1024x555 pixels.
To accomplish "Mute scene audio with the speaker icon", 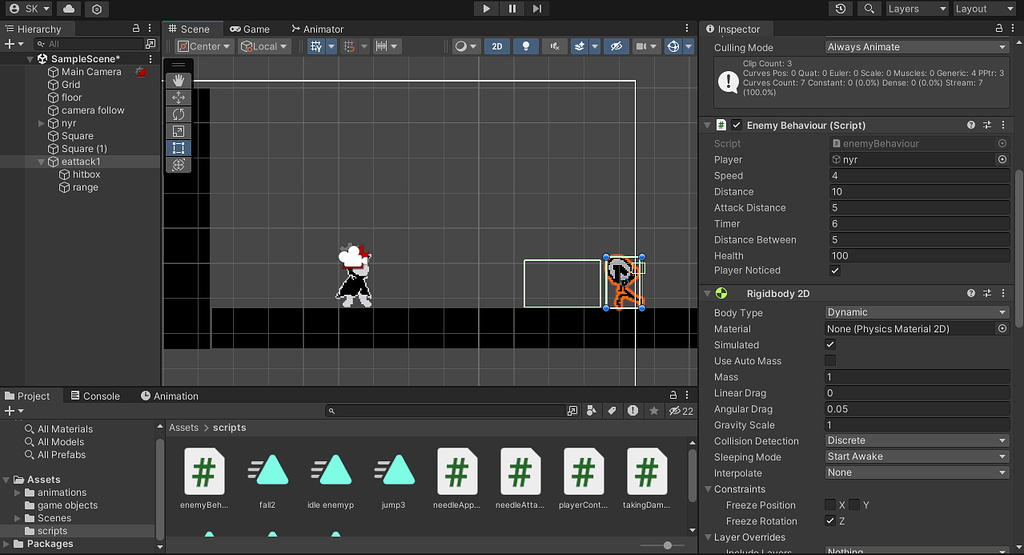I will 554,47.
